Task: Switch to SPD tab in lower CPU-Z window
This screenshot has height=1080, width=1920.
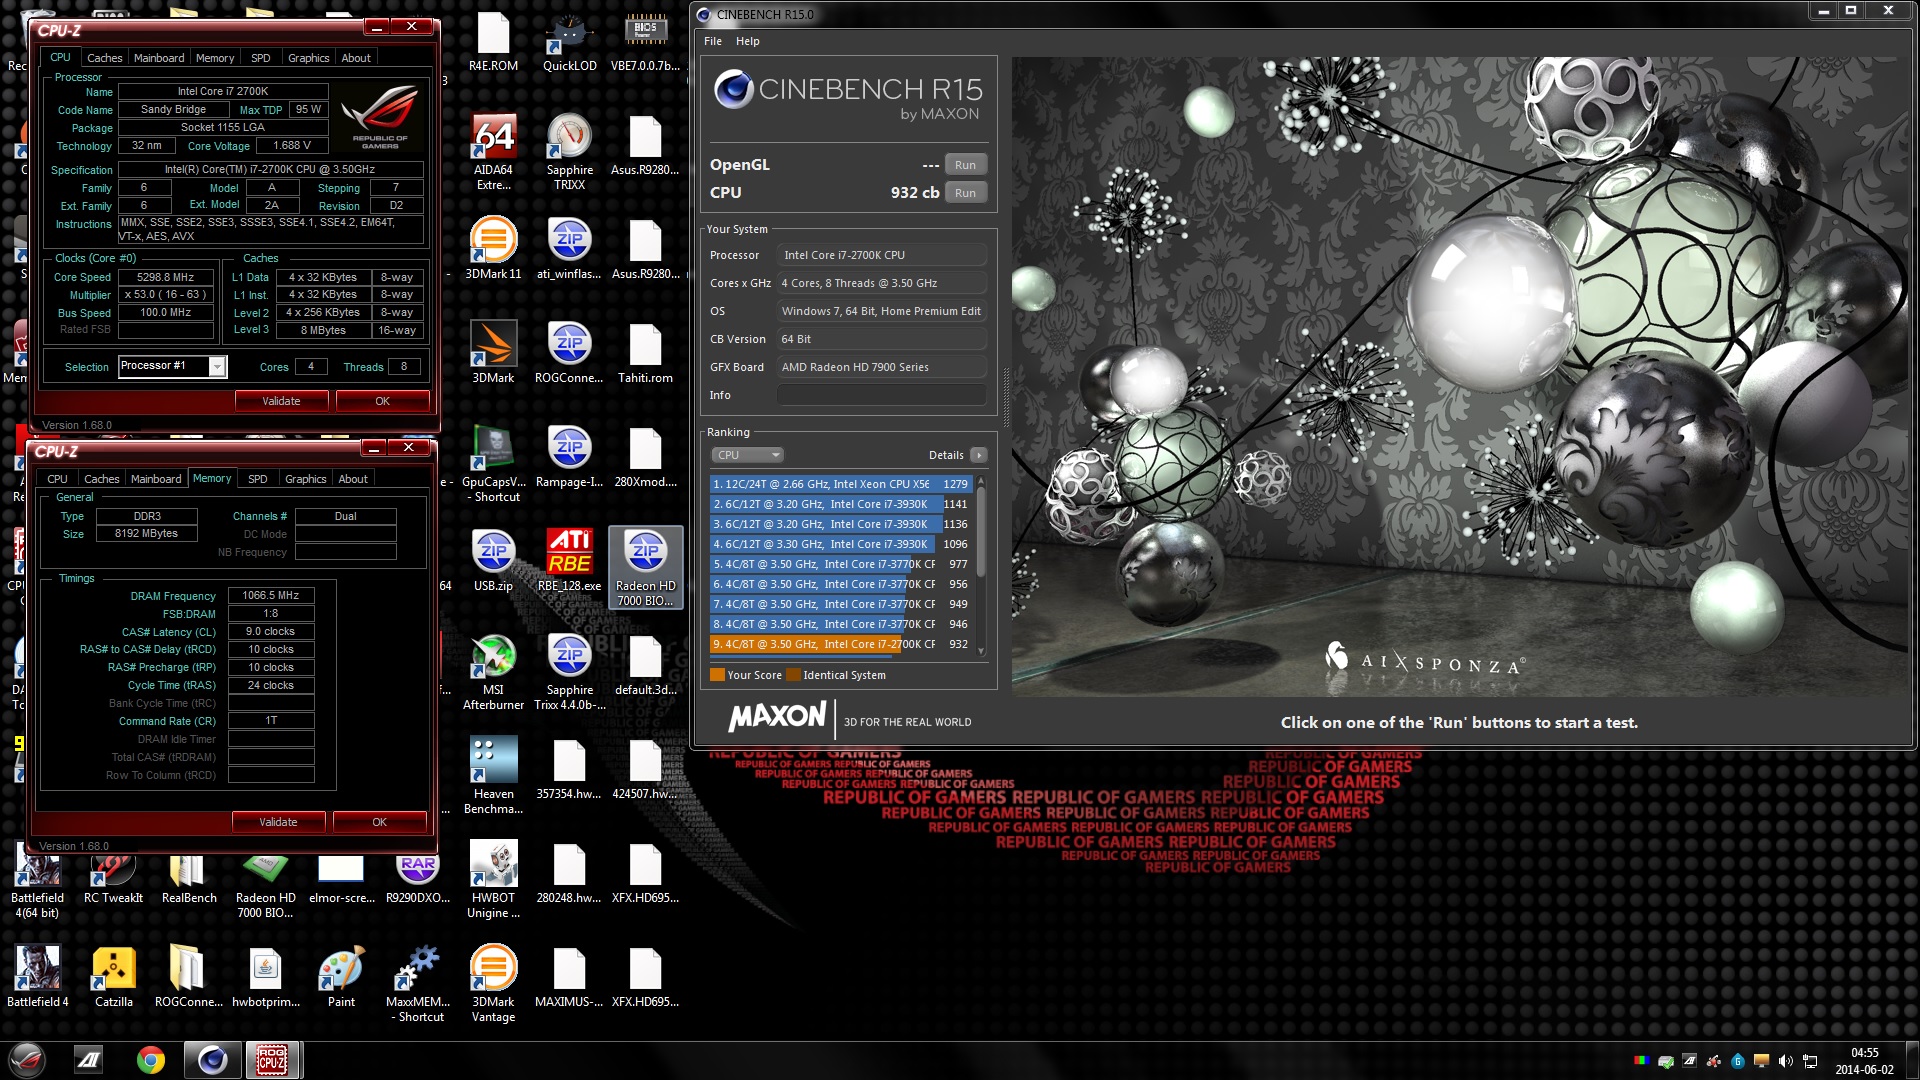Action: (x=258, y=479)
